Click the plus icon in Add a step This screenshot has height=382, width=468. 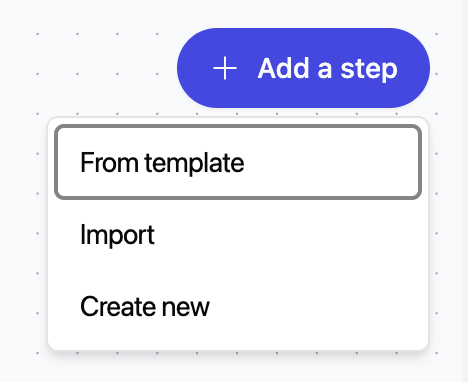pyautogui.click(x=225, y=68)
